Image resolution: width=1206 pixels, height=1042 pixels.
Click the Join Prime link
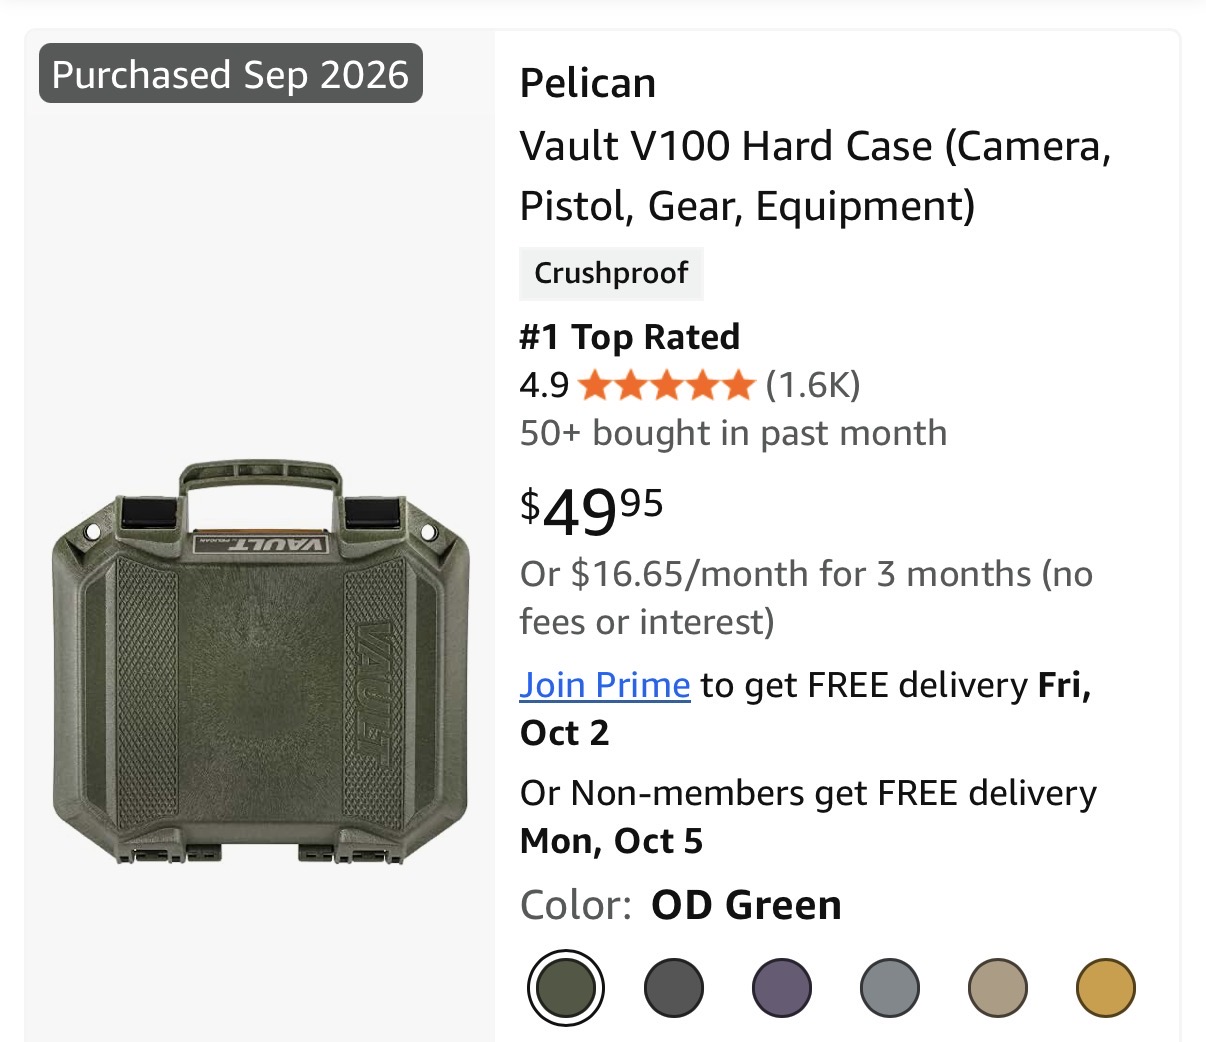tap(605, 685)
